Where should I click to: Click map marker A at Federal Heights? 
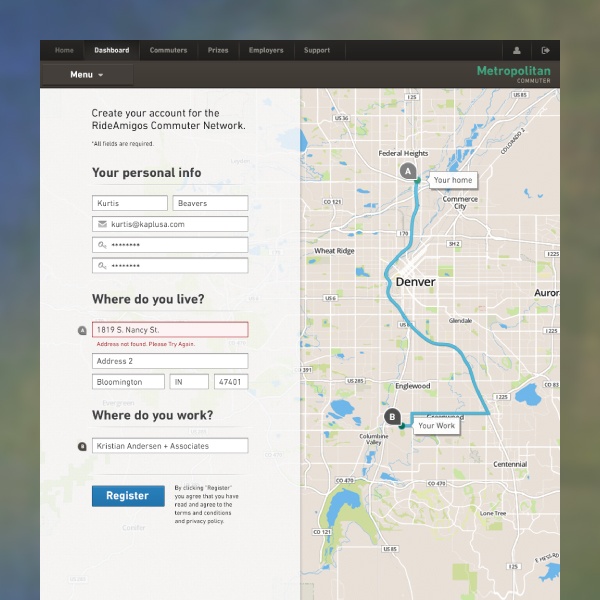(408, 171)
